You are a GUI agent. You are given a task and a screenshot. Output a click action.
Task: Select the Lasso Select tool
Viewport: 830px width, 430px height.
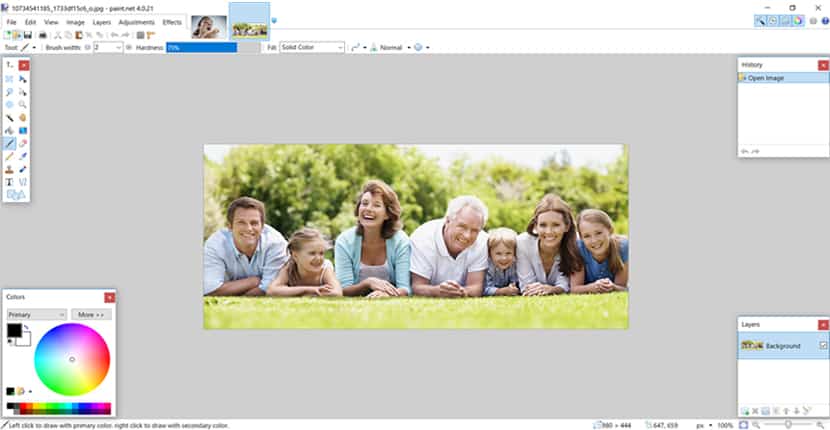[9, 92]
